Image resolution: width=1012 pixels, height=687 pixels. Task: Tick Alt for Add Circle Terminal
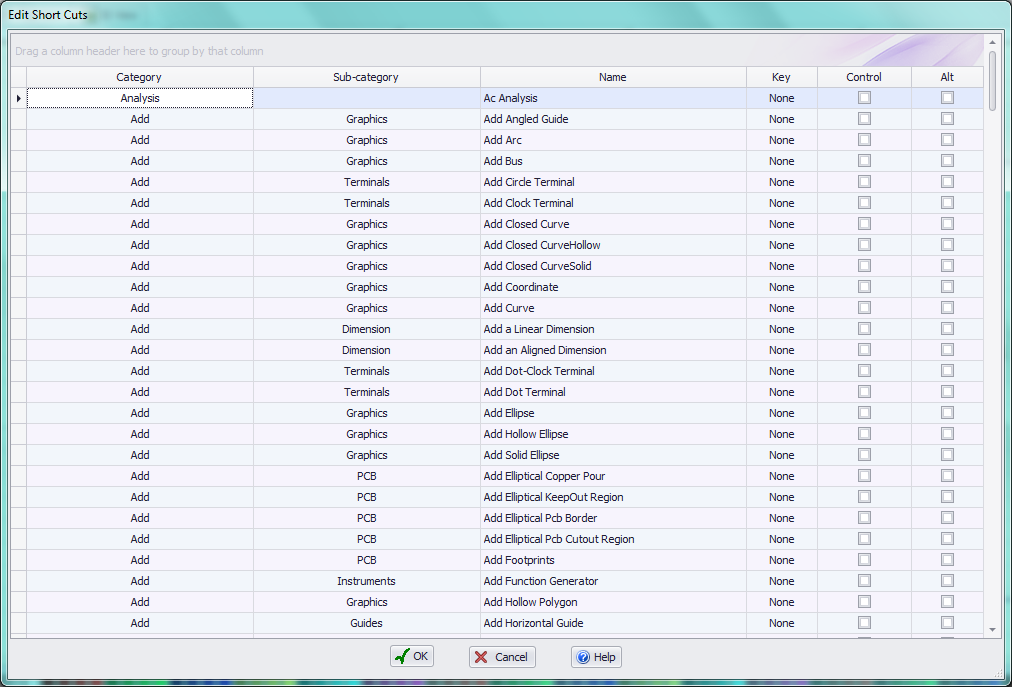[947, 181]
